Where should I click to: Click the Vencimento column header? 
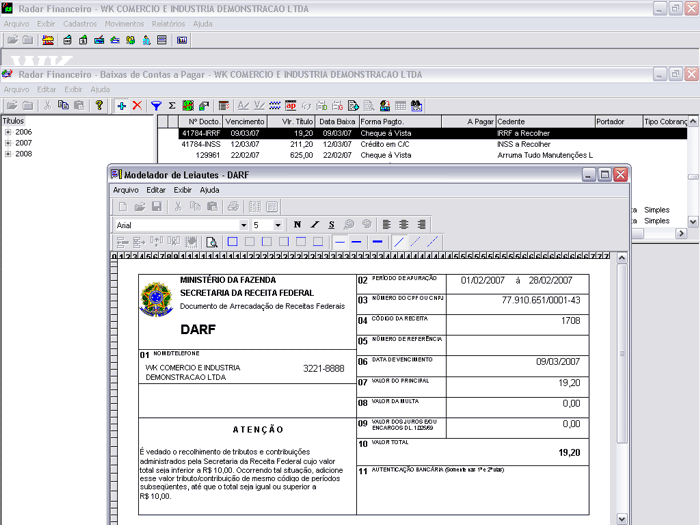245,121
